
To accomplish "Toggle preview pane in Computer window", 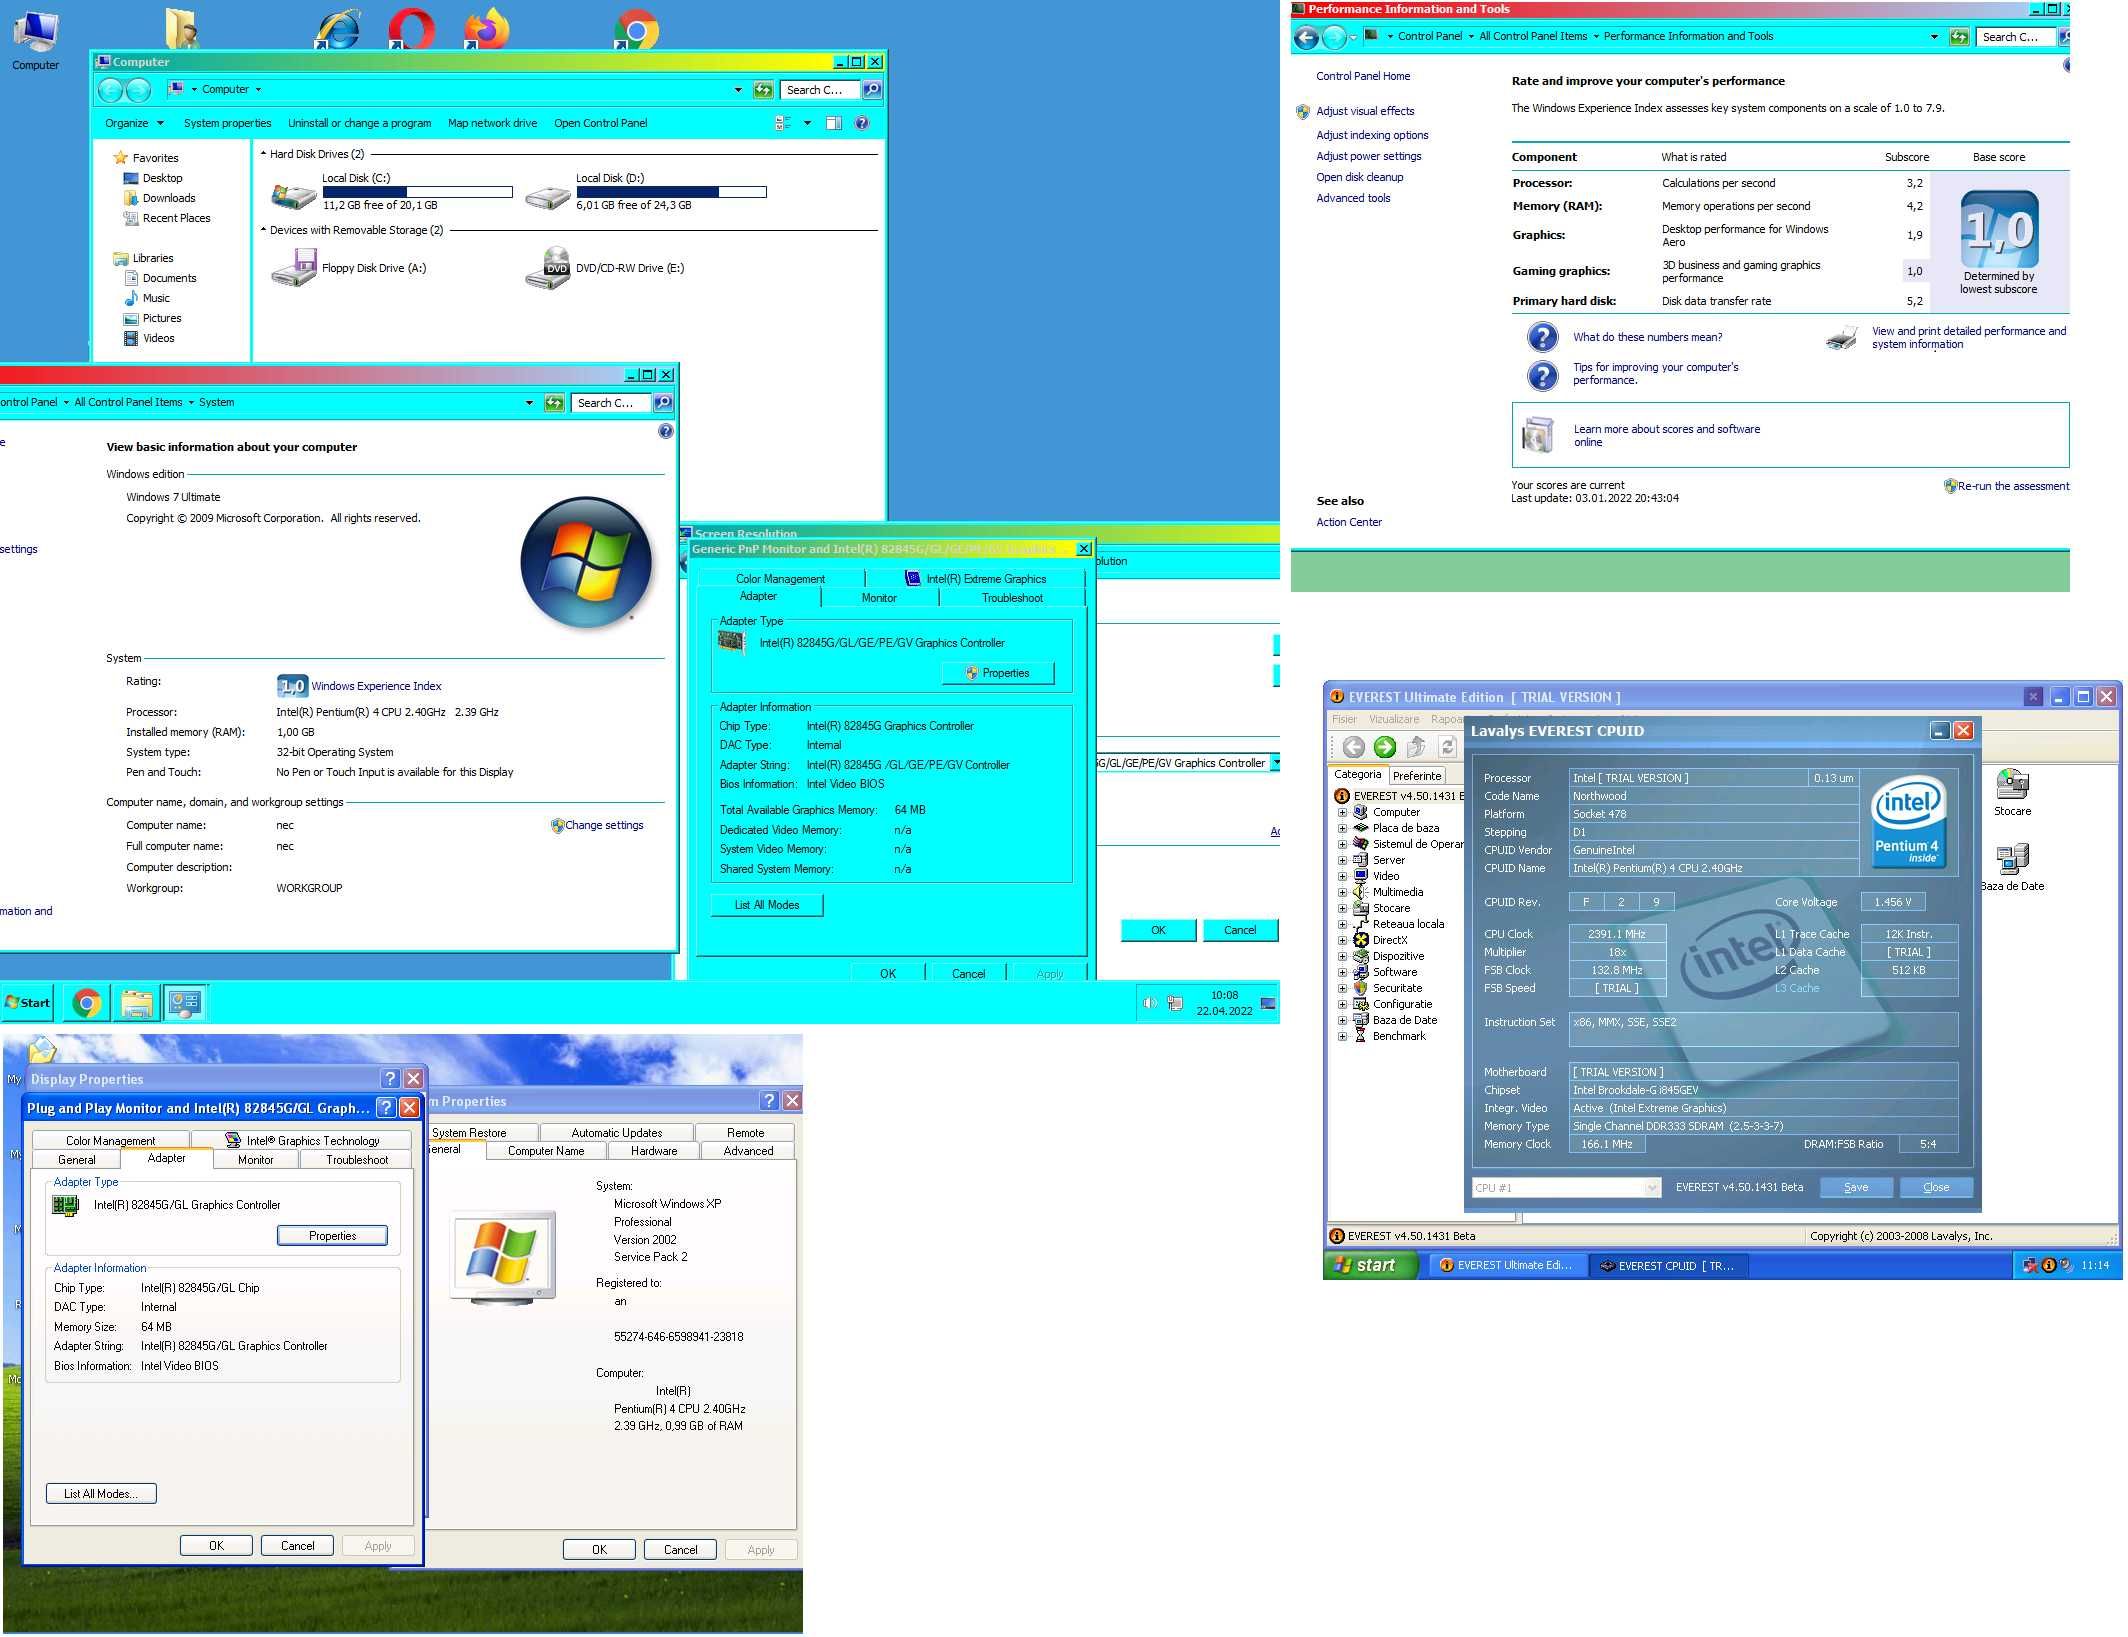I will coord(834,123).
